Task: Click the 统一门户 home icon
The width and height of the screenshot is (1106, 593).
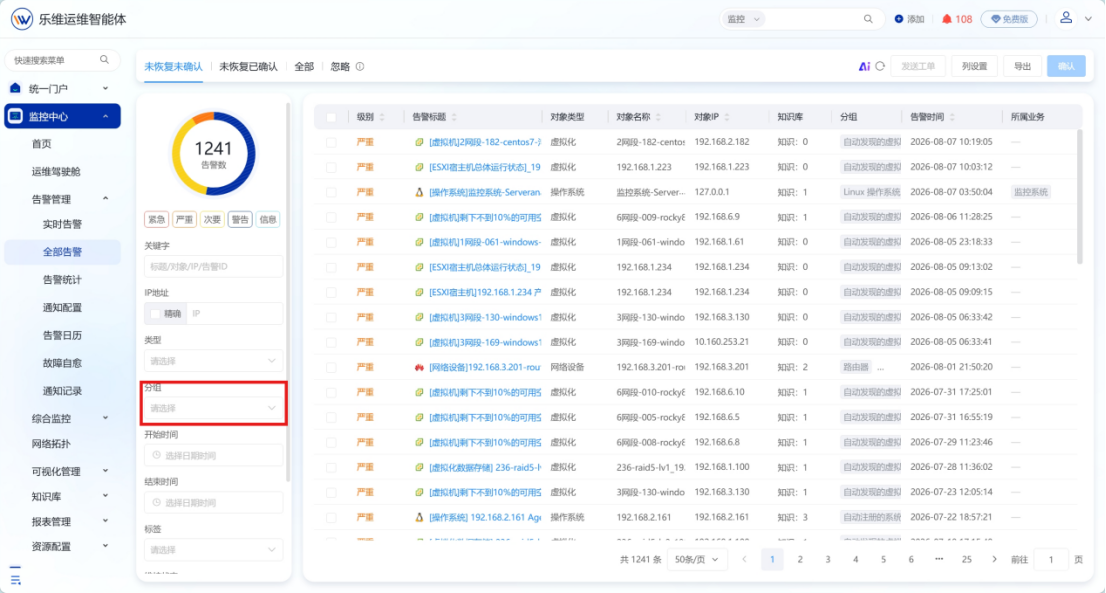Action: pyautogui.click(x=16, y=88)
